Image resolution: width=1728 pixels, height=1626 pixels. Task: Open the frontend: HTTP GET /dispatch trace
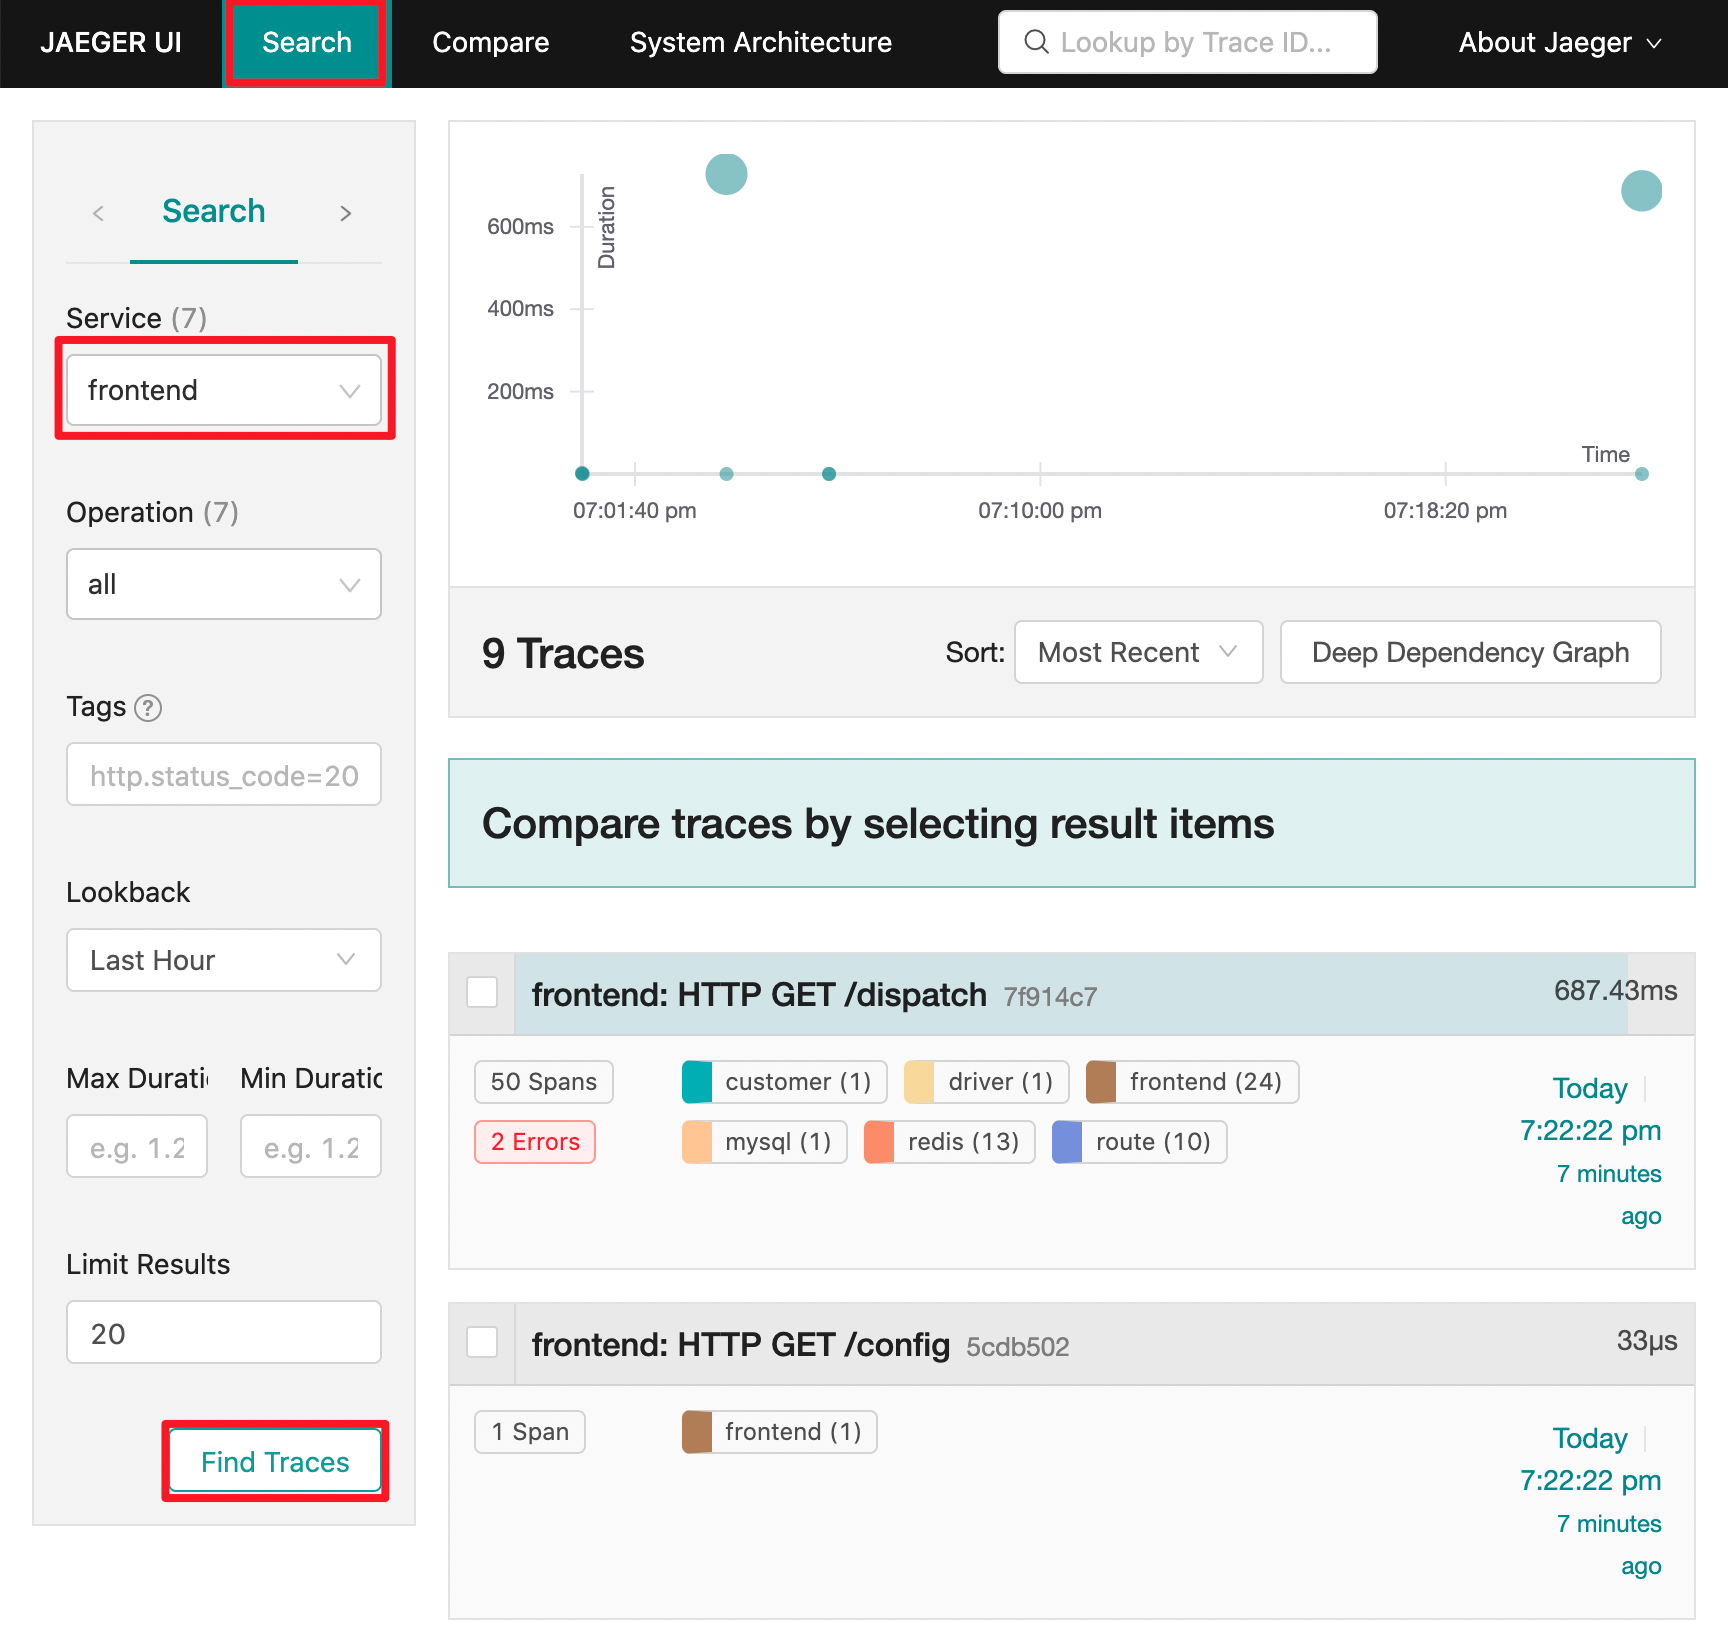coord(759,995)
